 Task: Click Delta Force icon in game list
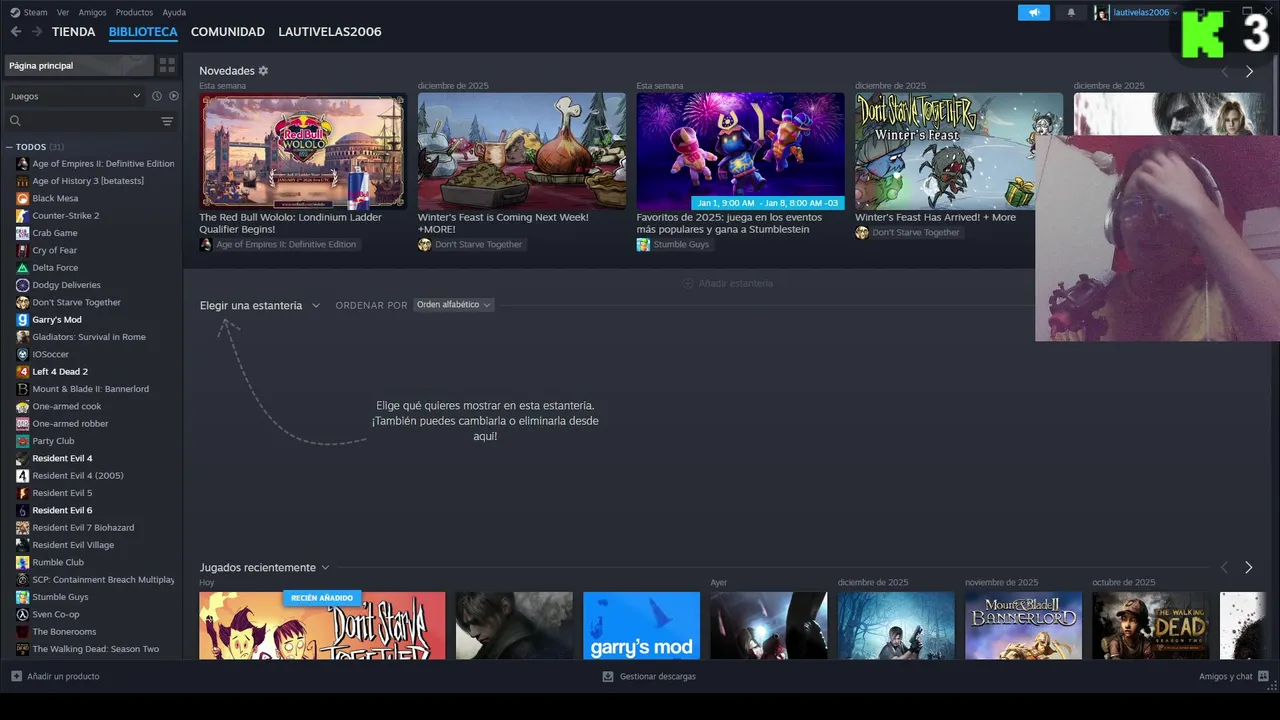click(x=22, y=267)
